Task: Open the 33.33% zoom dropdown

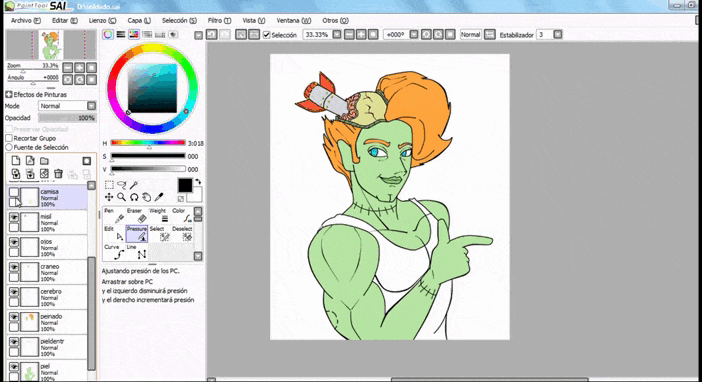Action: (337, 34)
